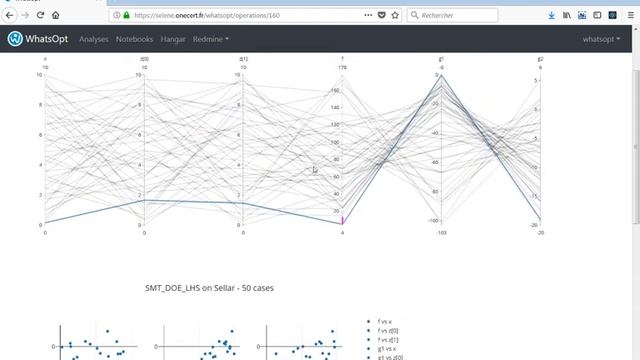Viewport: 640px width, 360px height.
Task: Bookmark this page with the star
Action: coord(395,15)
